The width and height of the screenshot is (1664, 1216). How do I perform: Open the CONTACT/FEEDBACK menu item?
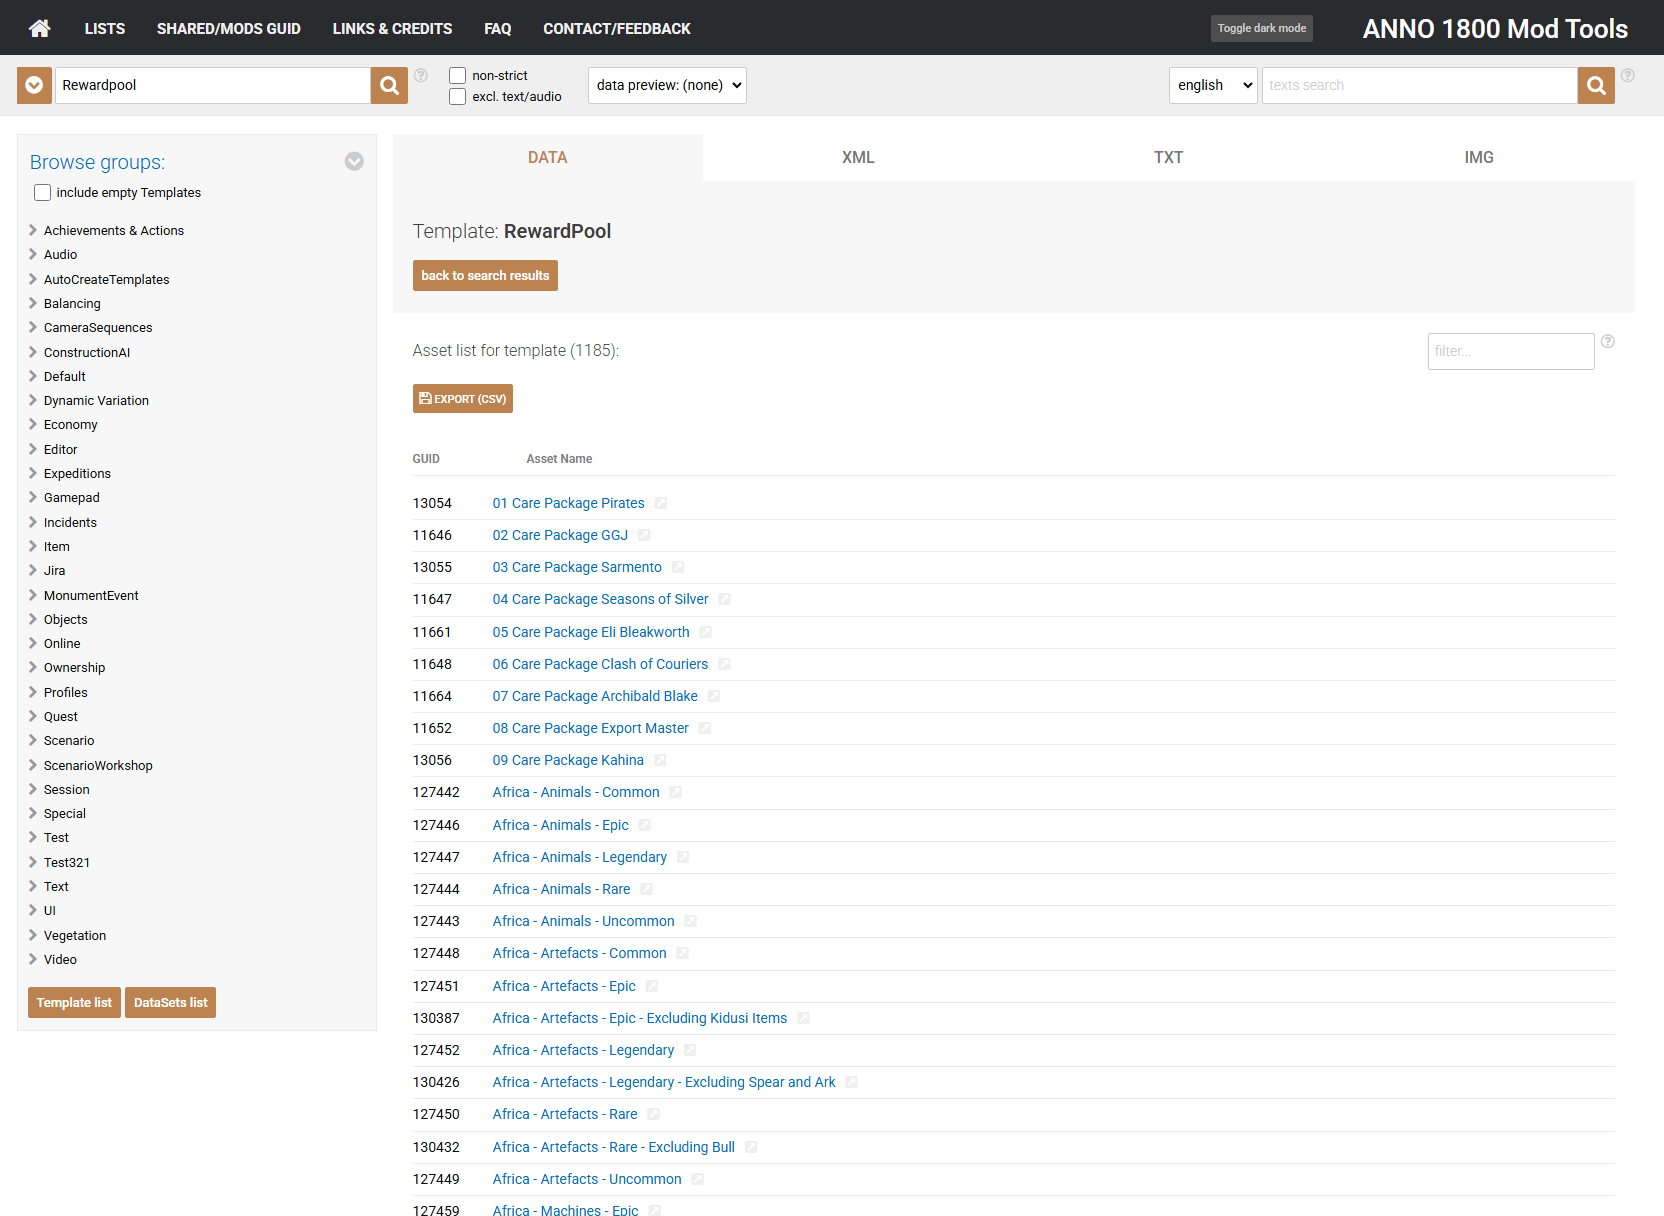tap(616, 28)
